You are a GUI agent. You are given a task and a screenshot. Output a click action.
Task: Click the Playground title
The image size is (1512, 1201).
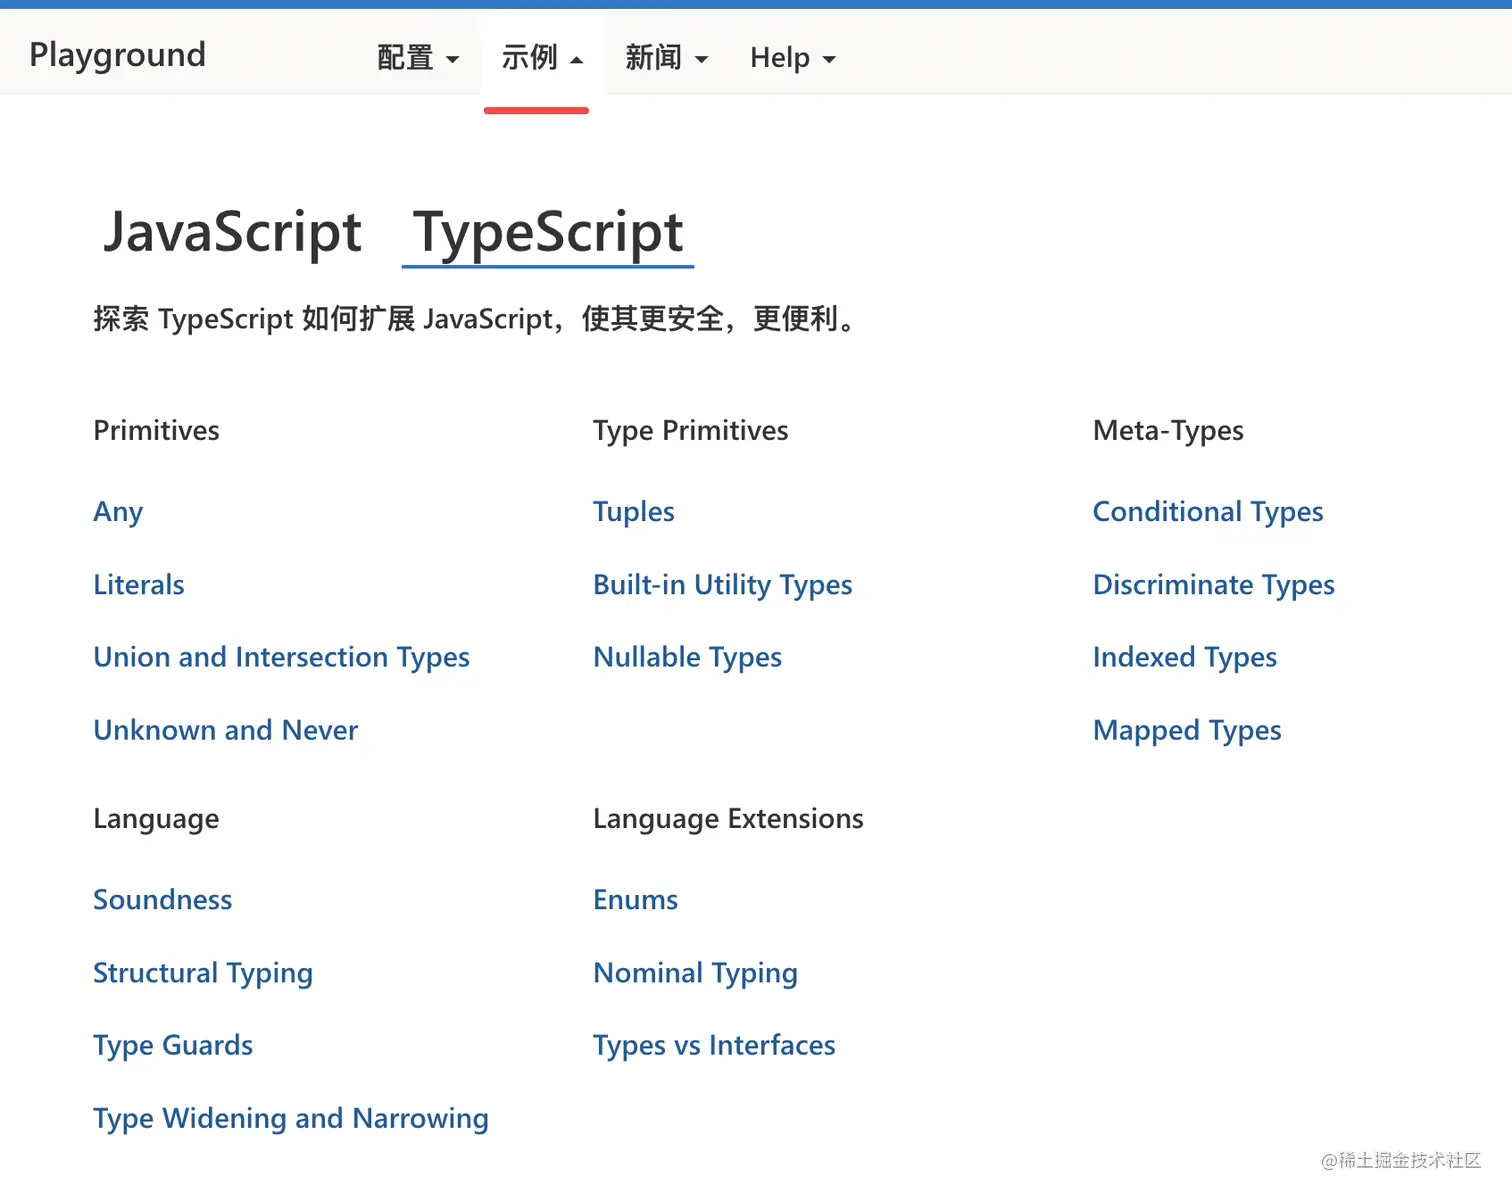[x=117, y=54]
